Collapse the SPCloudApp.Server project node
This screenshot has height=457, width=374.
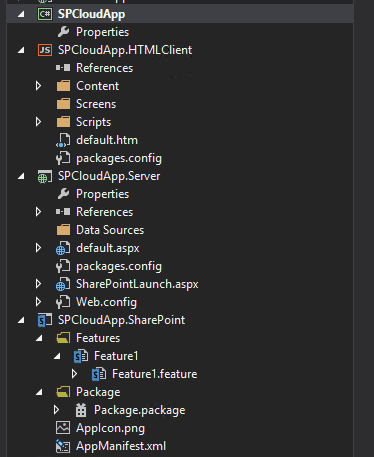point(21,176)
